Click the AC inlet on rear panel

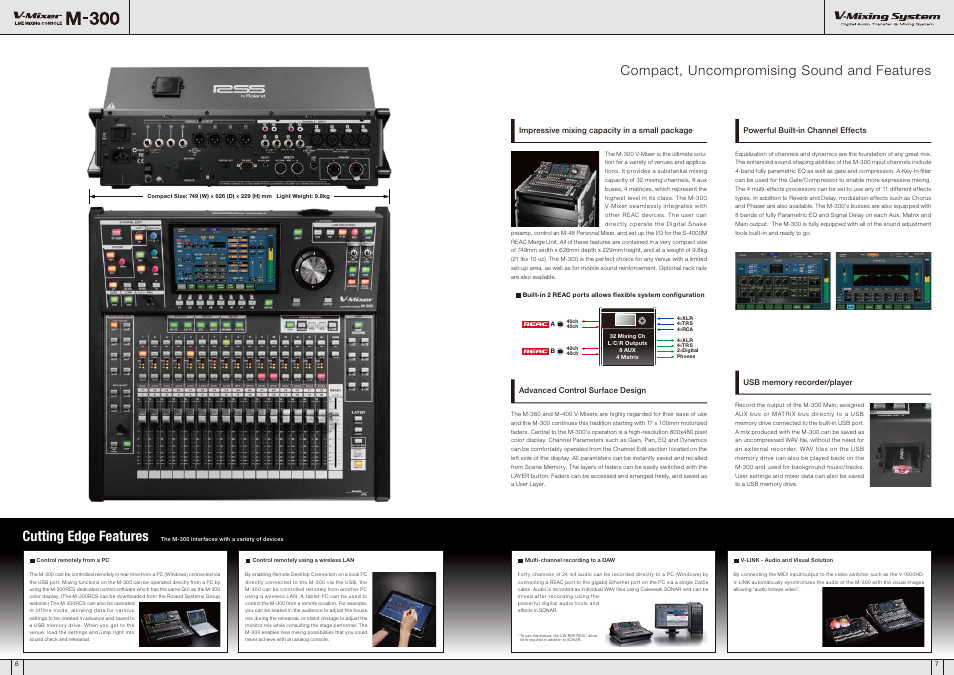pyautogui.click(x=121, y=156)
